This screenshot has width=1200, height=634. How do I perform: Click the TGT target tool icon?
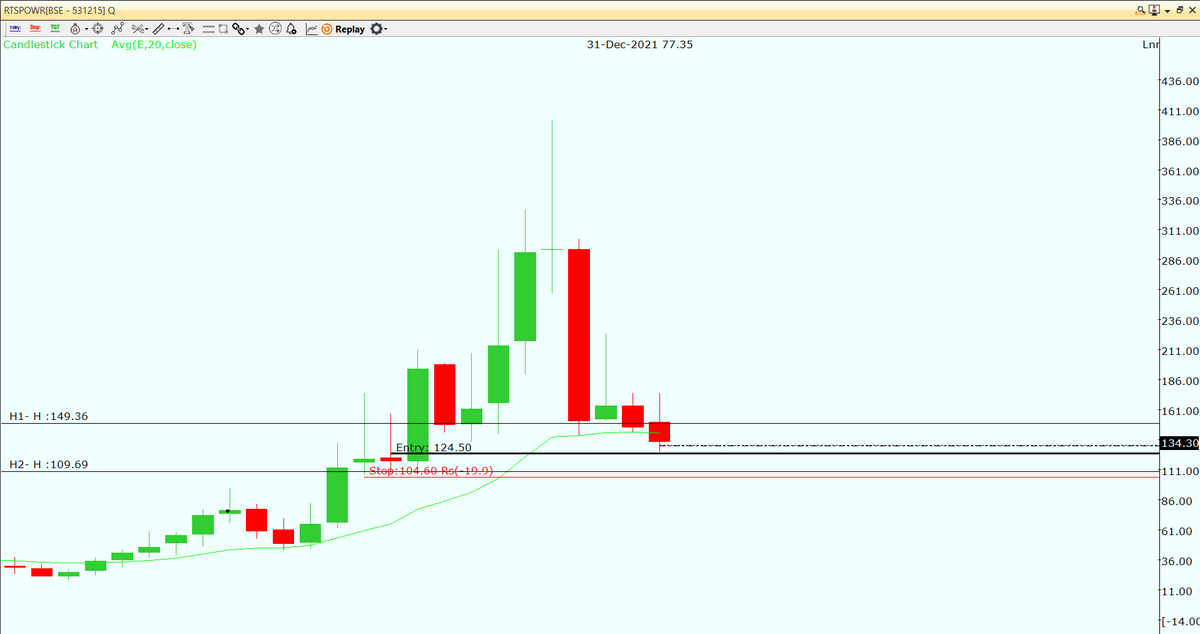click(55, 29)
